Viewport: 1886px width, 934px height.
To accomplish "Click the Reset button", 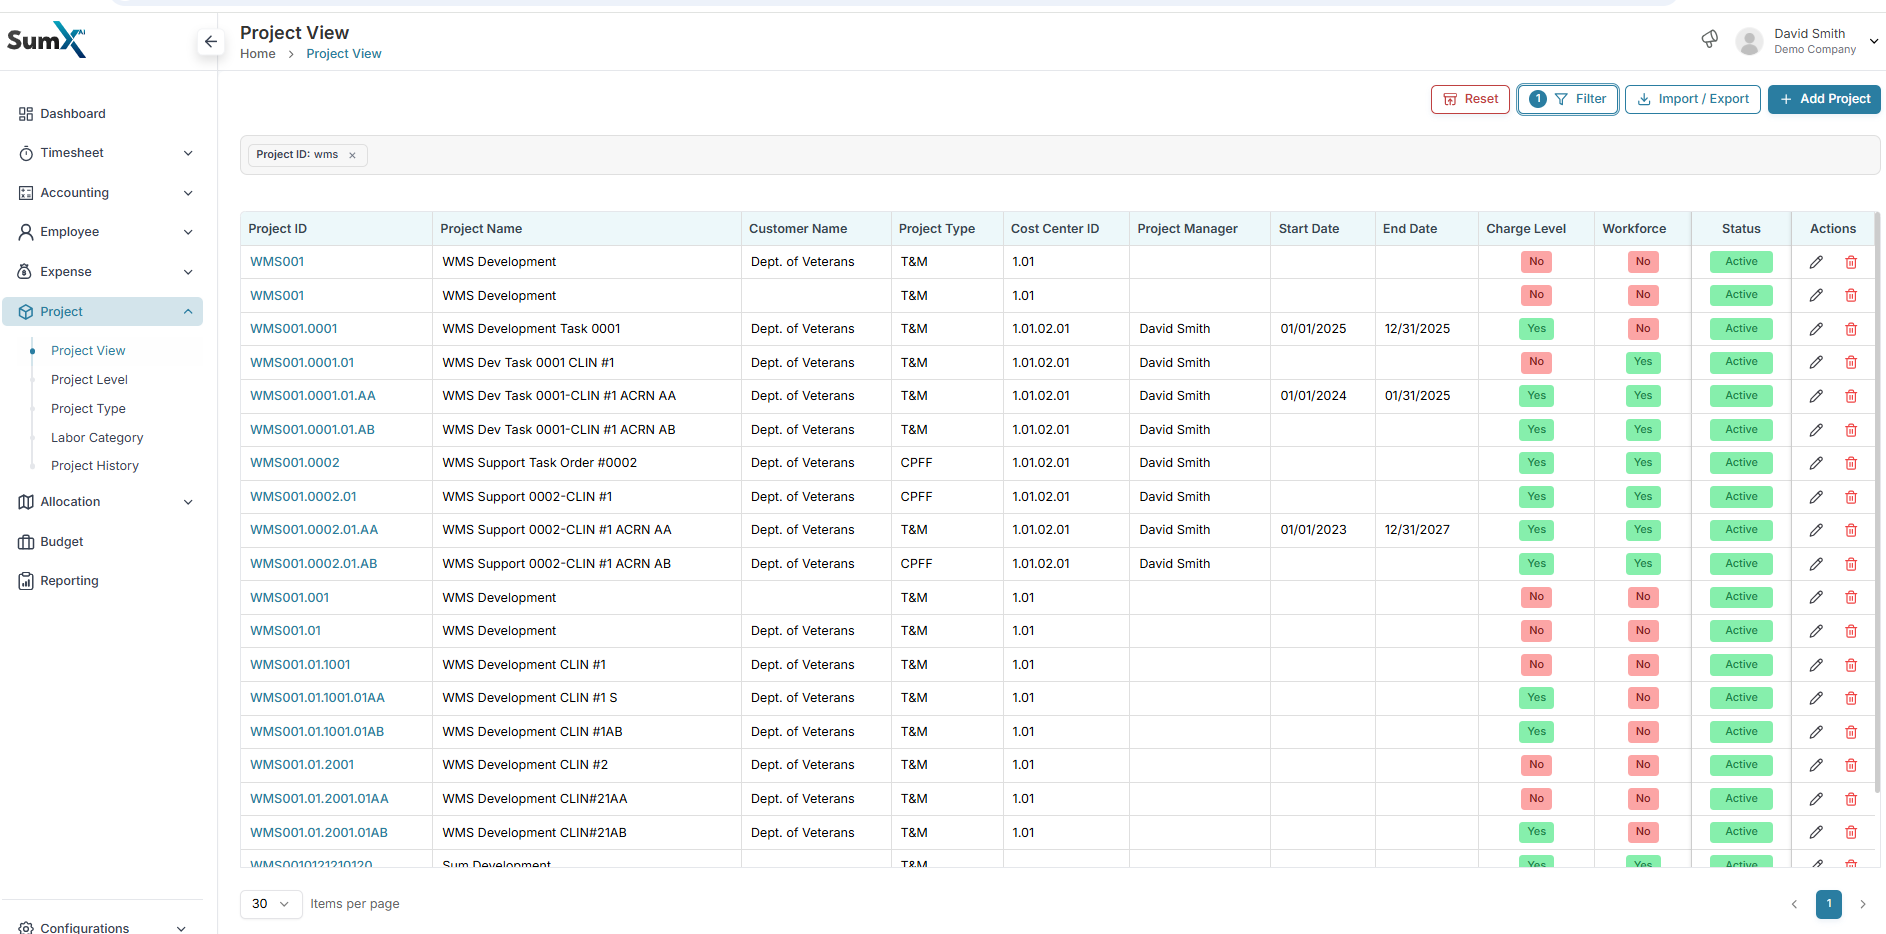I will (1470, 99).
